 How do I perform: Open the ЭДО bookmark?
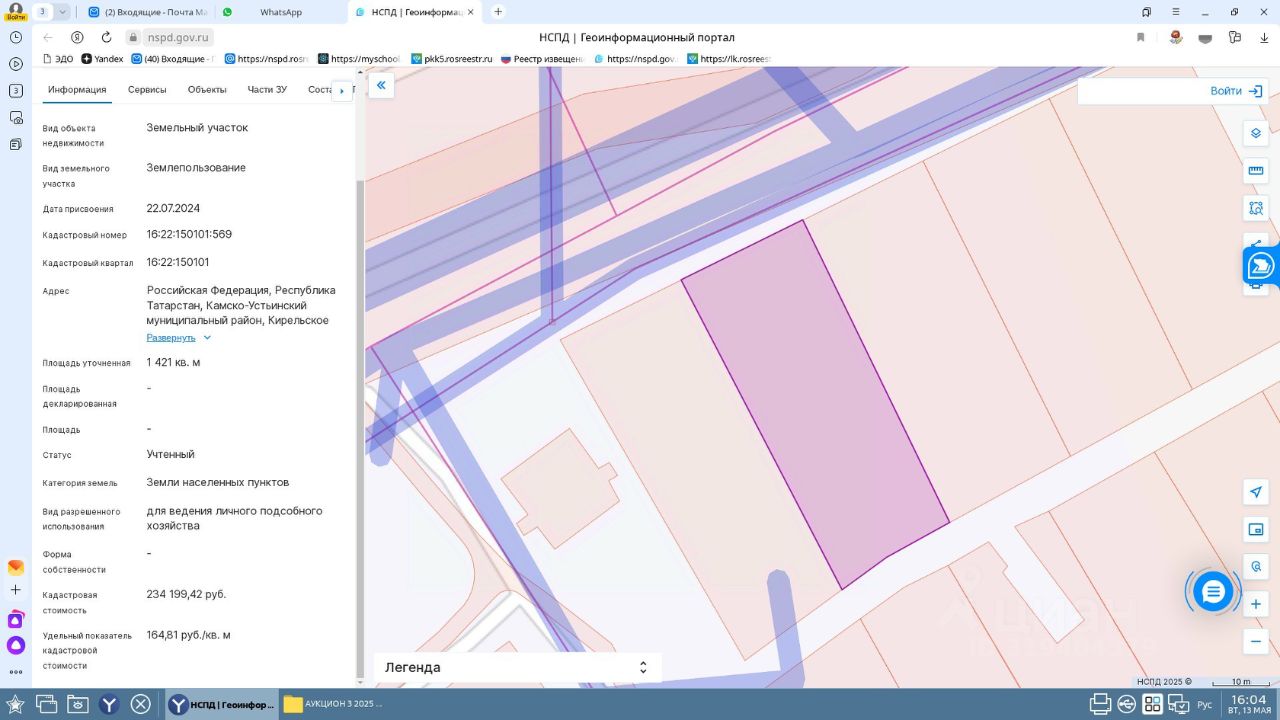58,59
